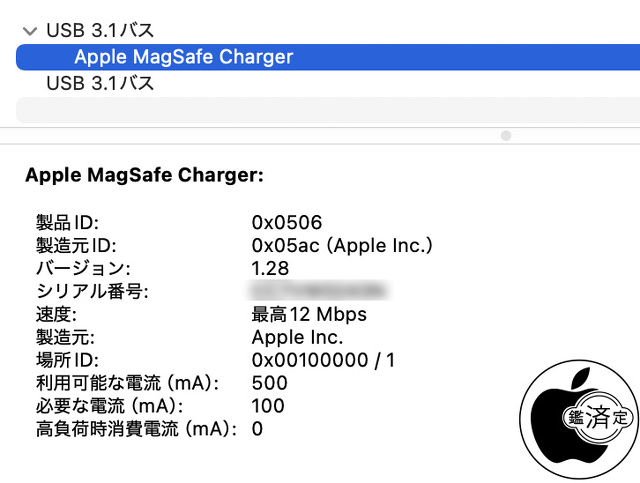
Task: Click the manufacturer value Apple Inc.
Action: coord(298,337)
